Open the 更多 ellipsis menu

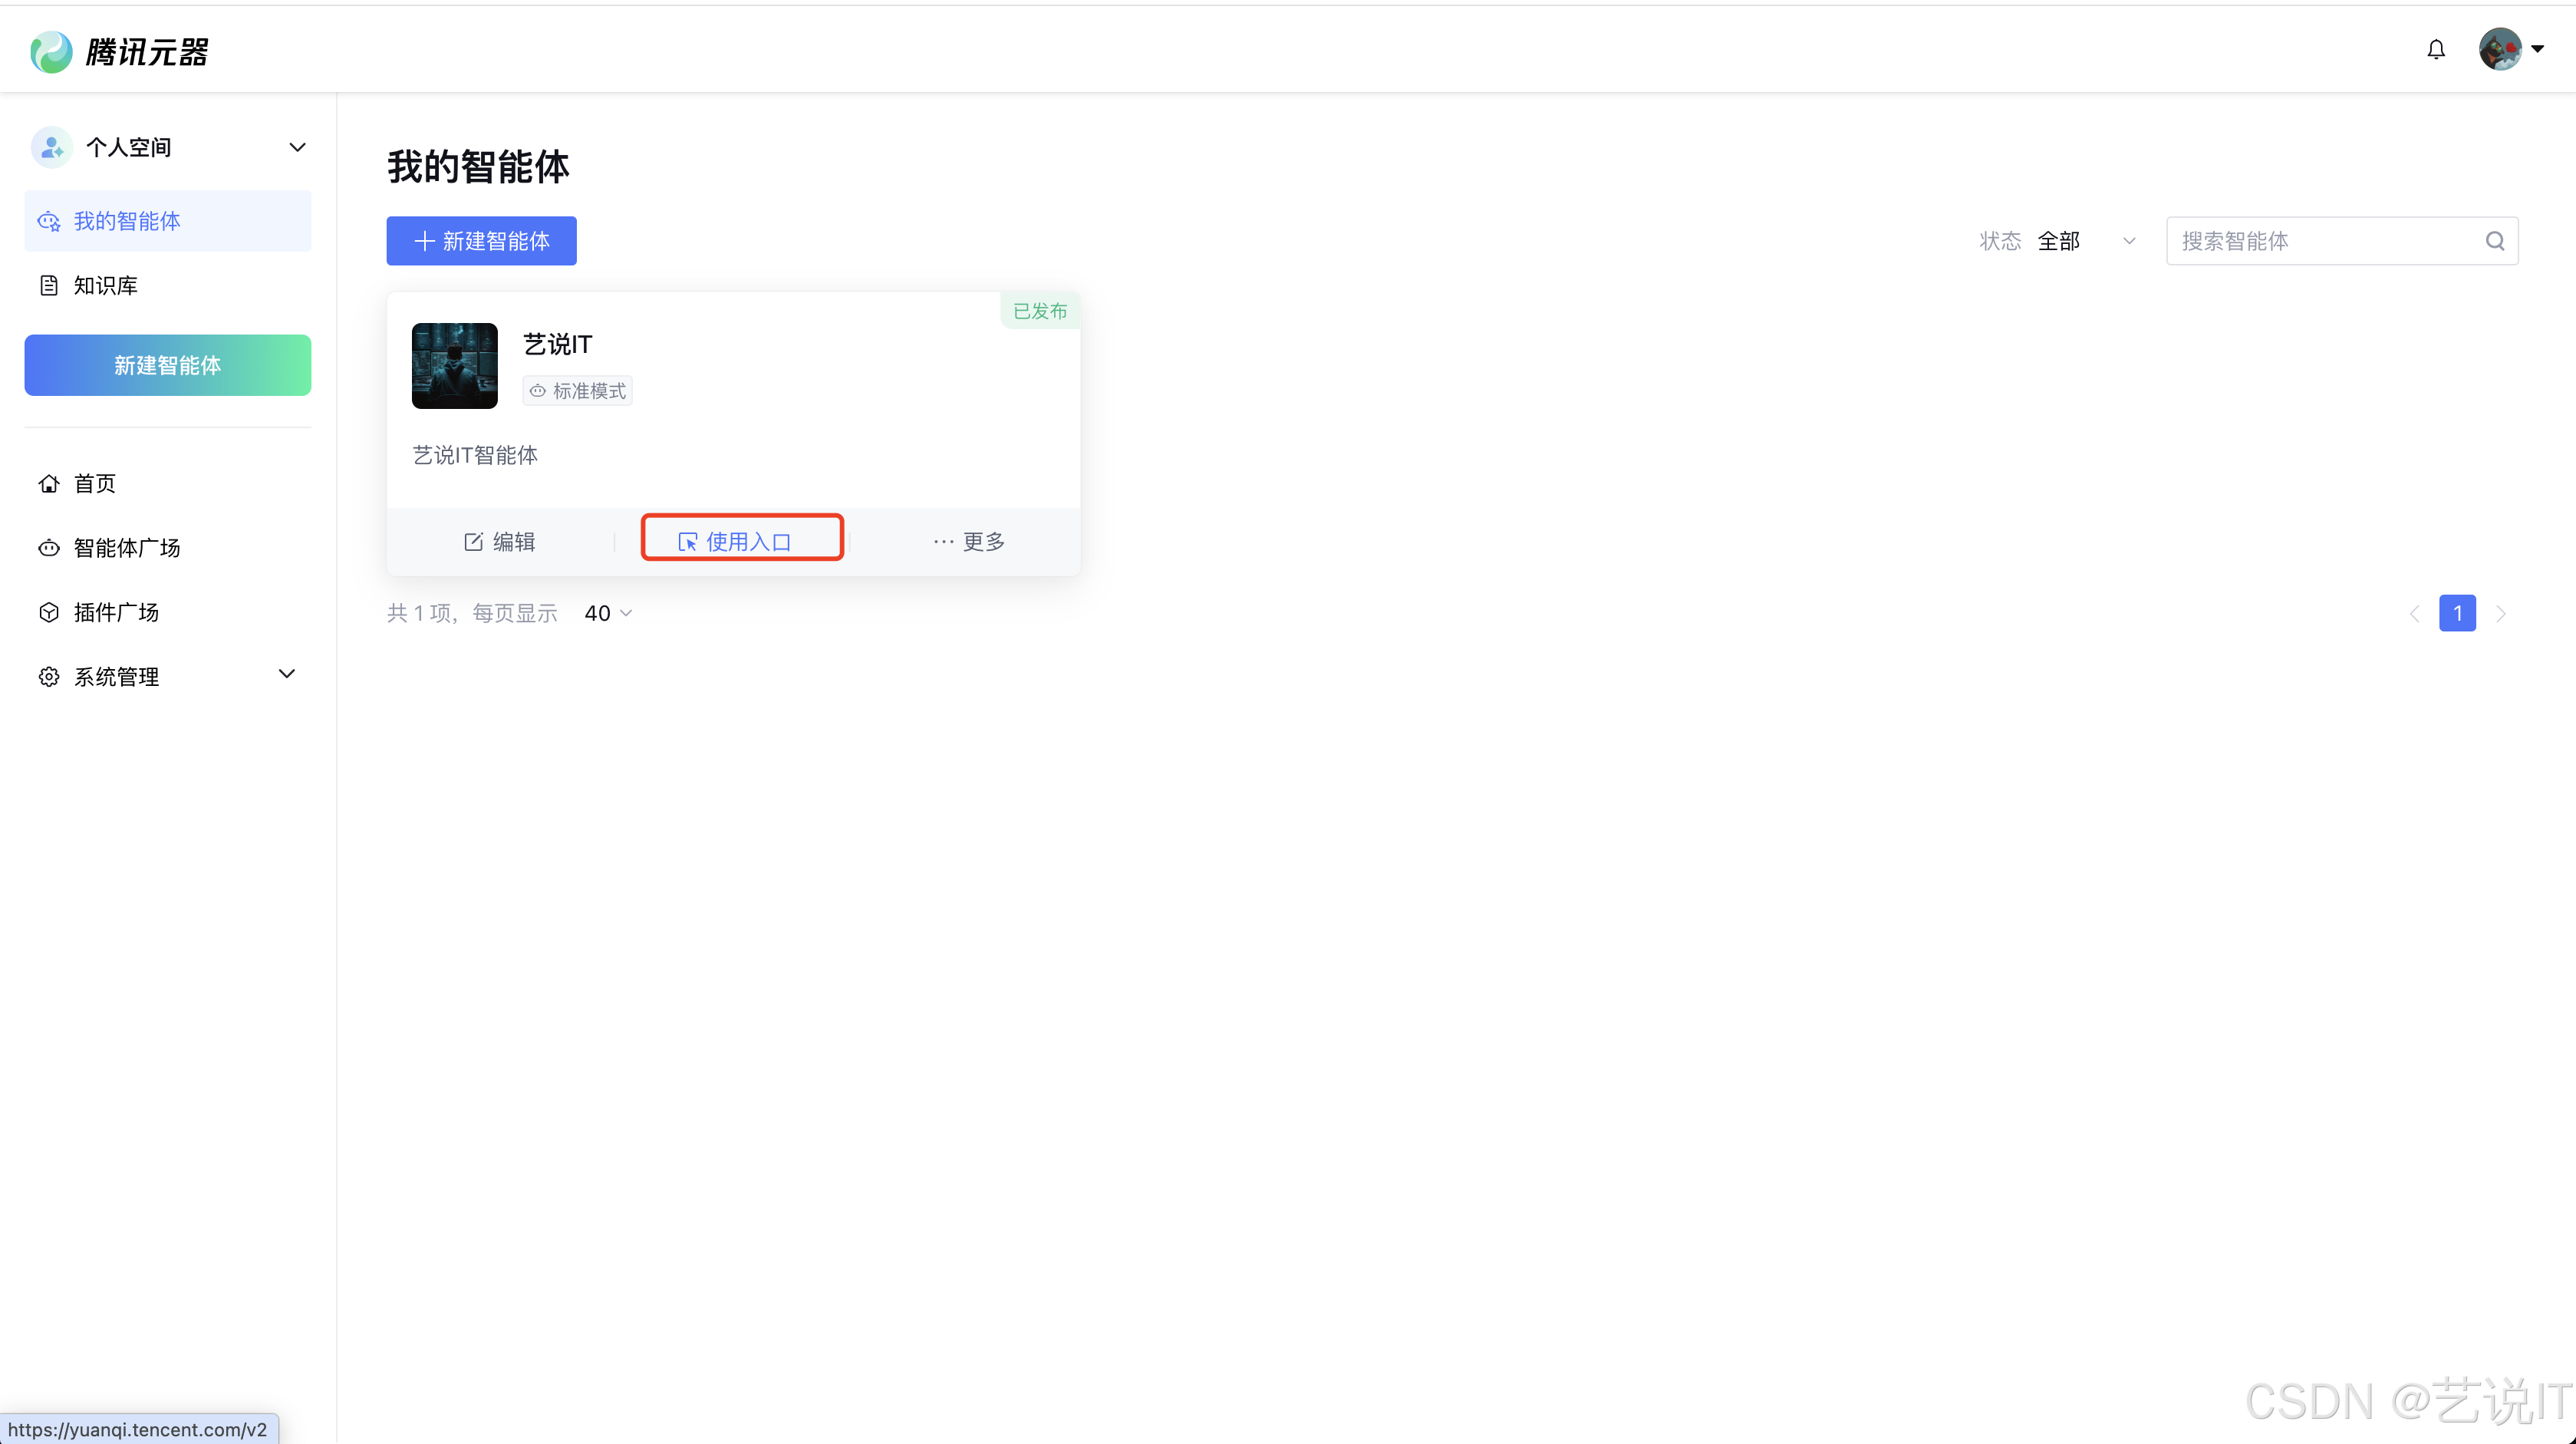click(x=968, y=542)
